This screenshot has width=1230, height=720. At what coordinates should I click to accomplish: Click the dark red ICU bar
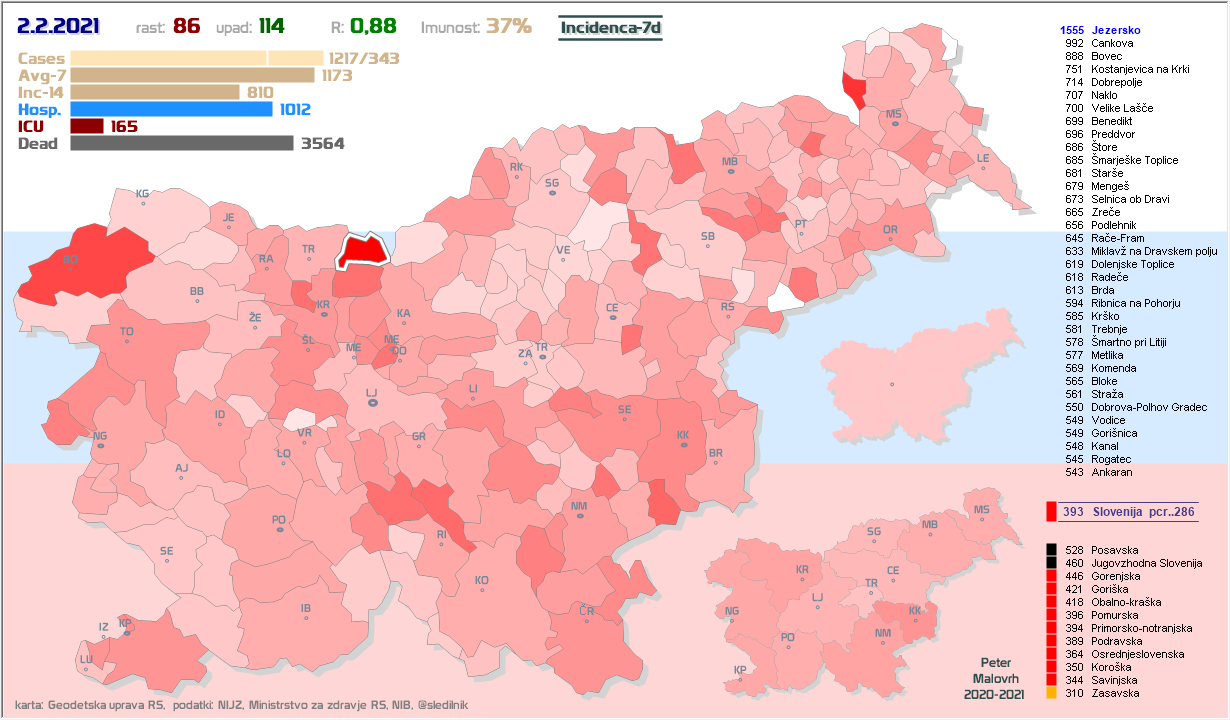pyautogui.click(x=87, y=126)
